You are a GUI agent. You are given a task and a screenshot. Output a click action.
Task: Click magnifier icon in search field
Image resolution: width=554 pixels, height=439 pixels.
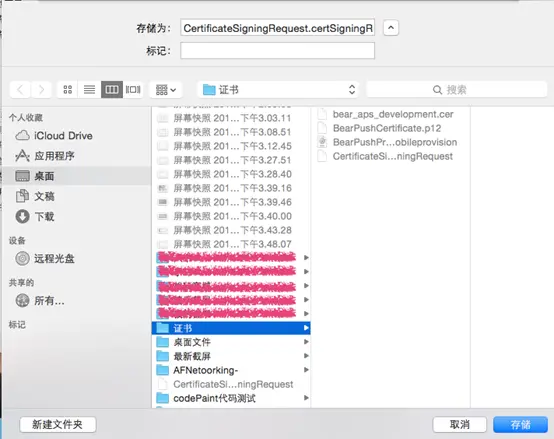(437, 90)
